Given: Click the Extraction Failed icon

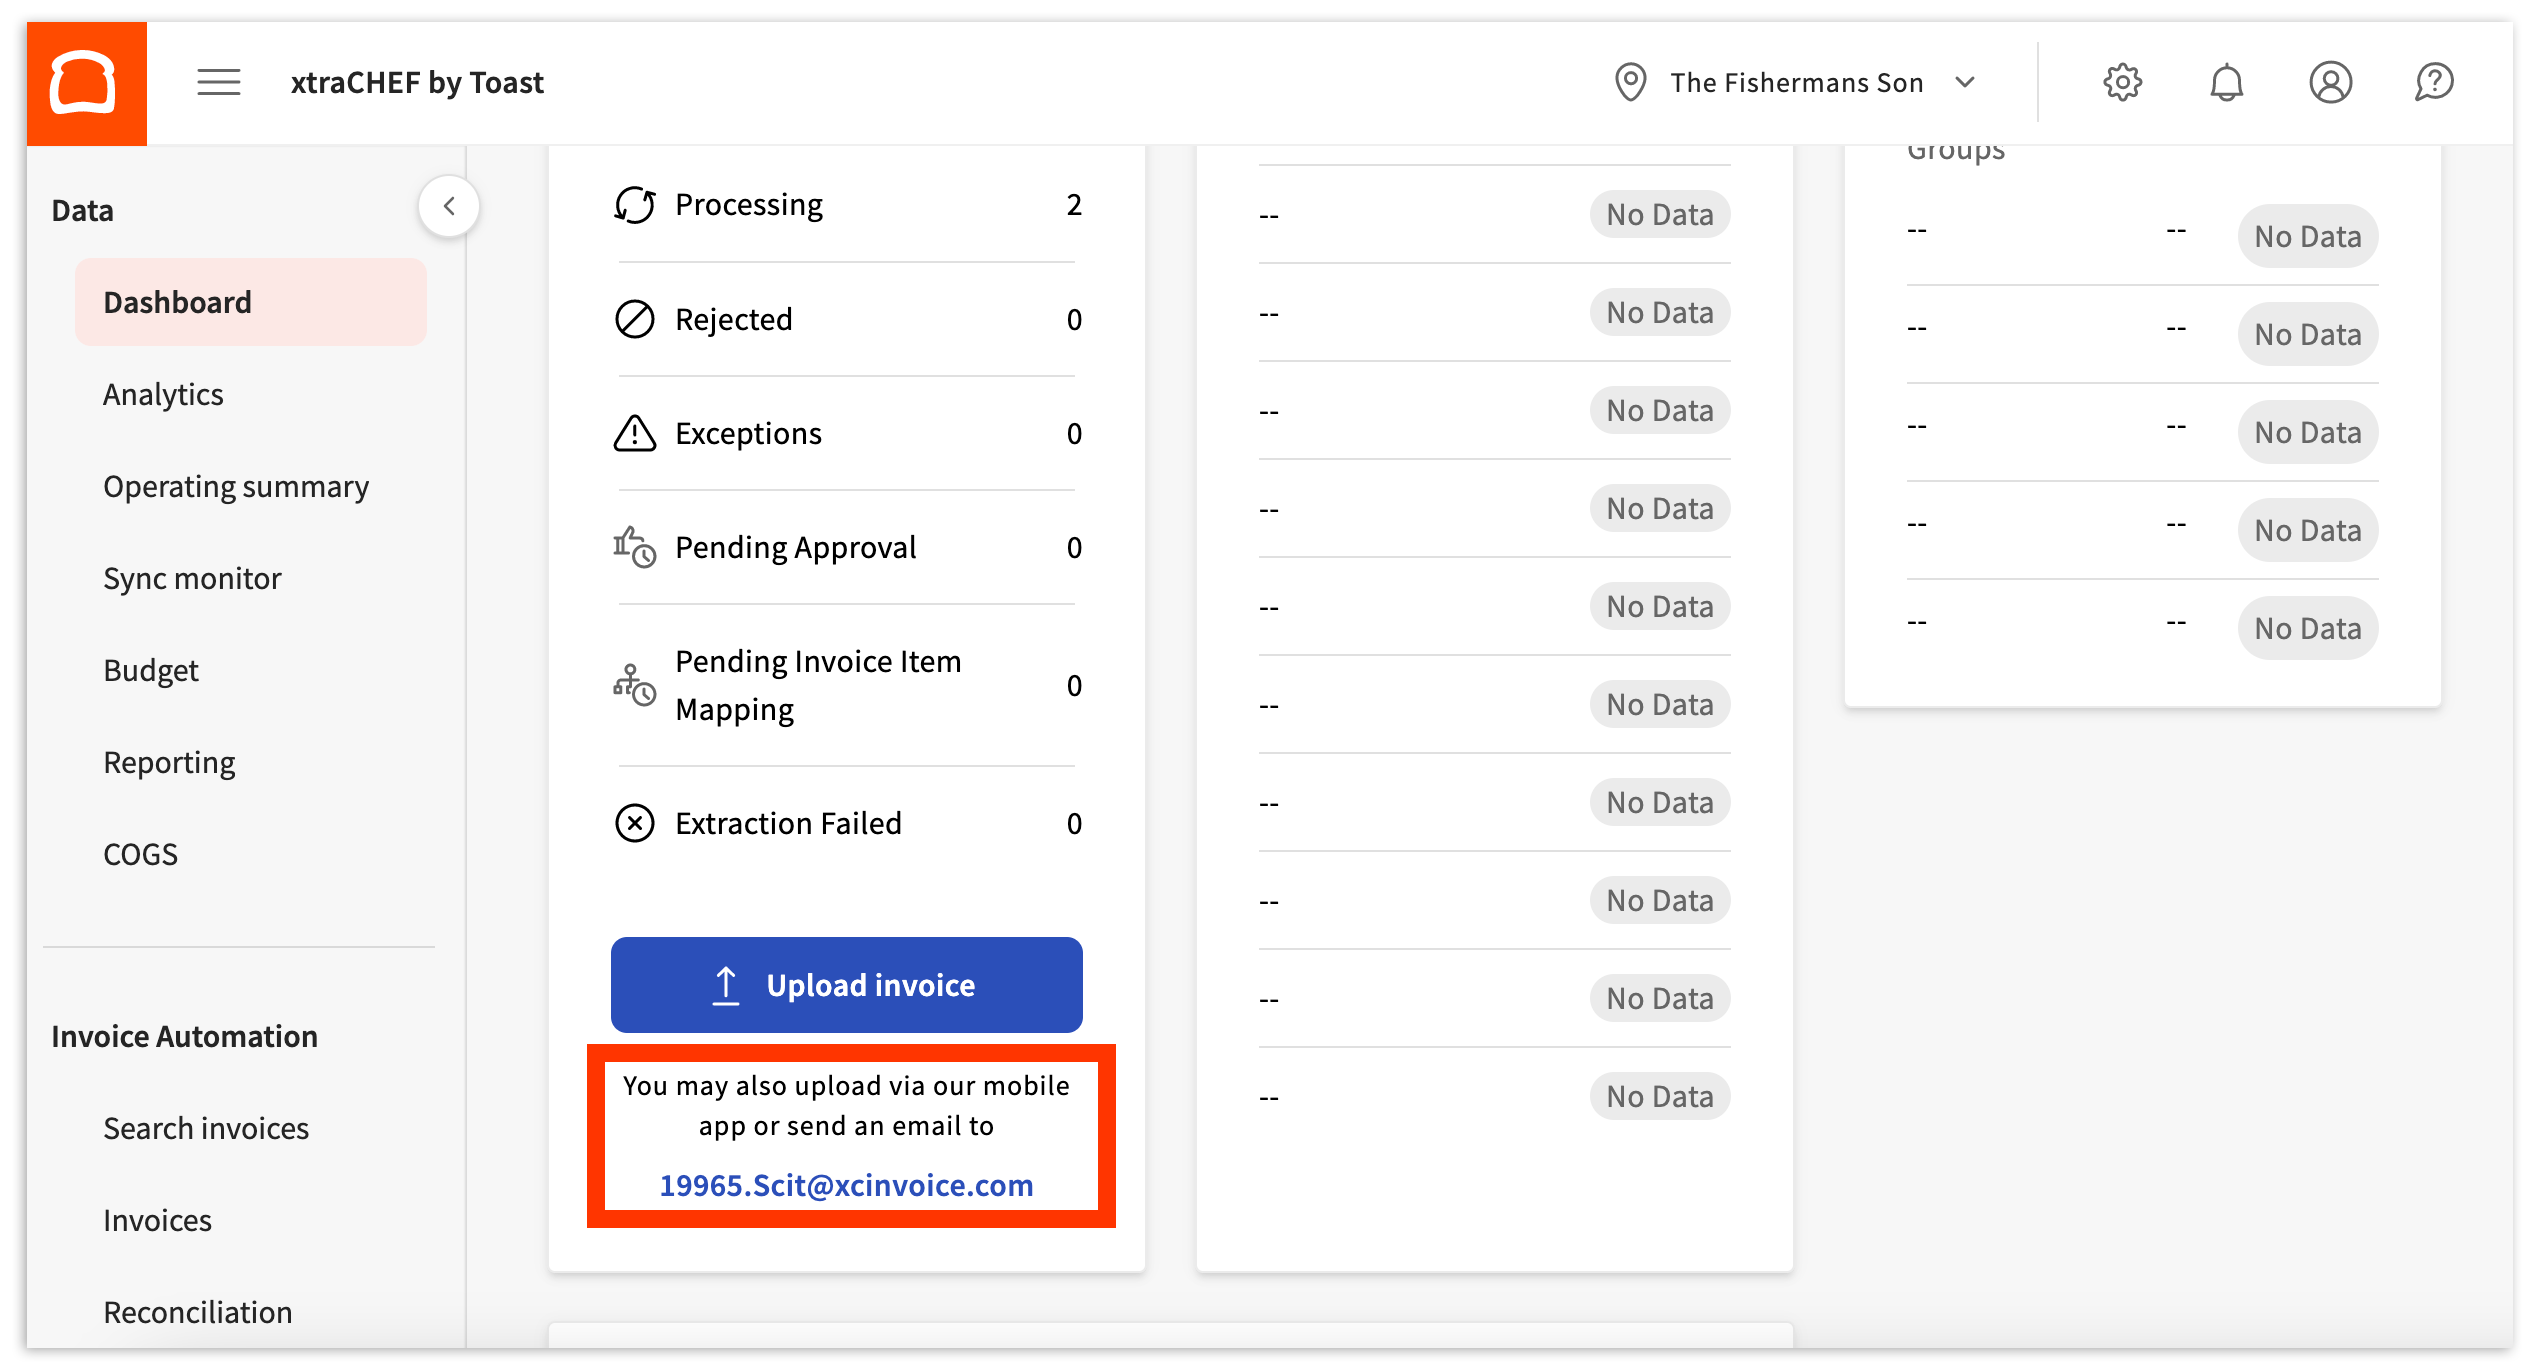Looking at the screenshot, I should 634,823.
